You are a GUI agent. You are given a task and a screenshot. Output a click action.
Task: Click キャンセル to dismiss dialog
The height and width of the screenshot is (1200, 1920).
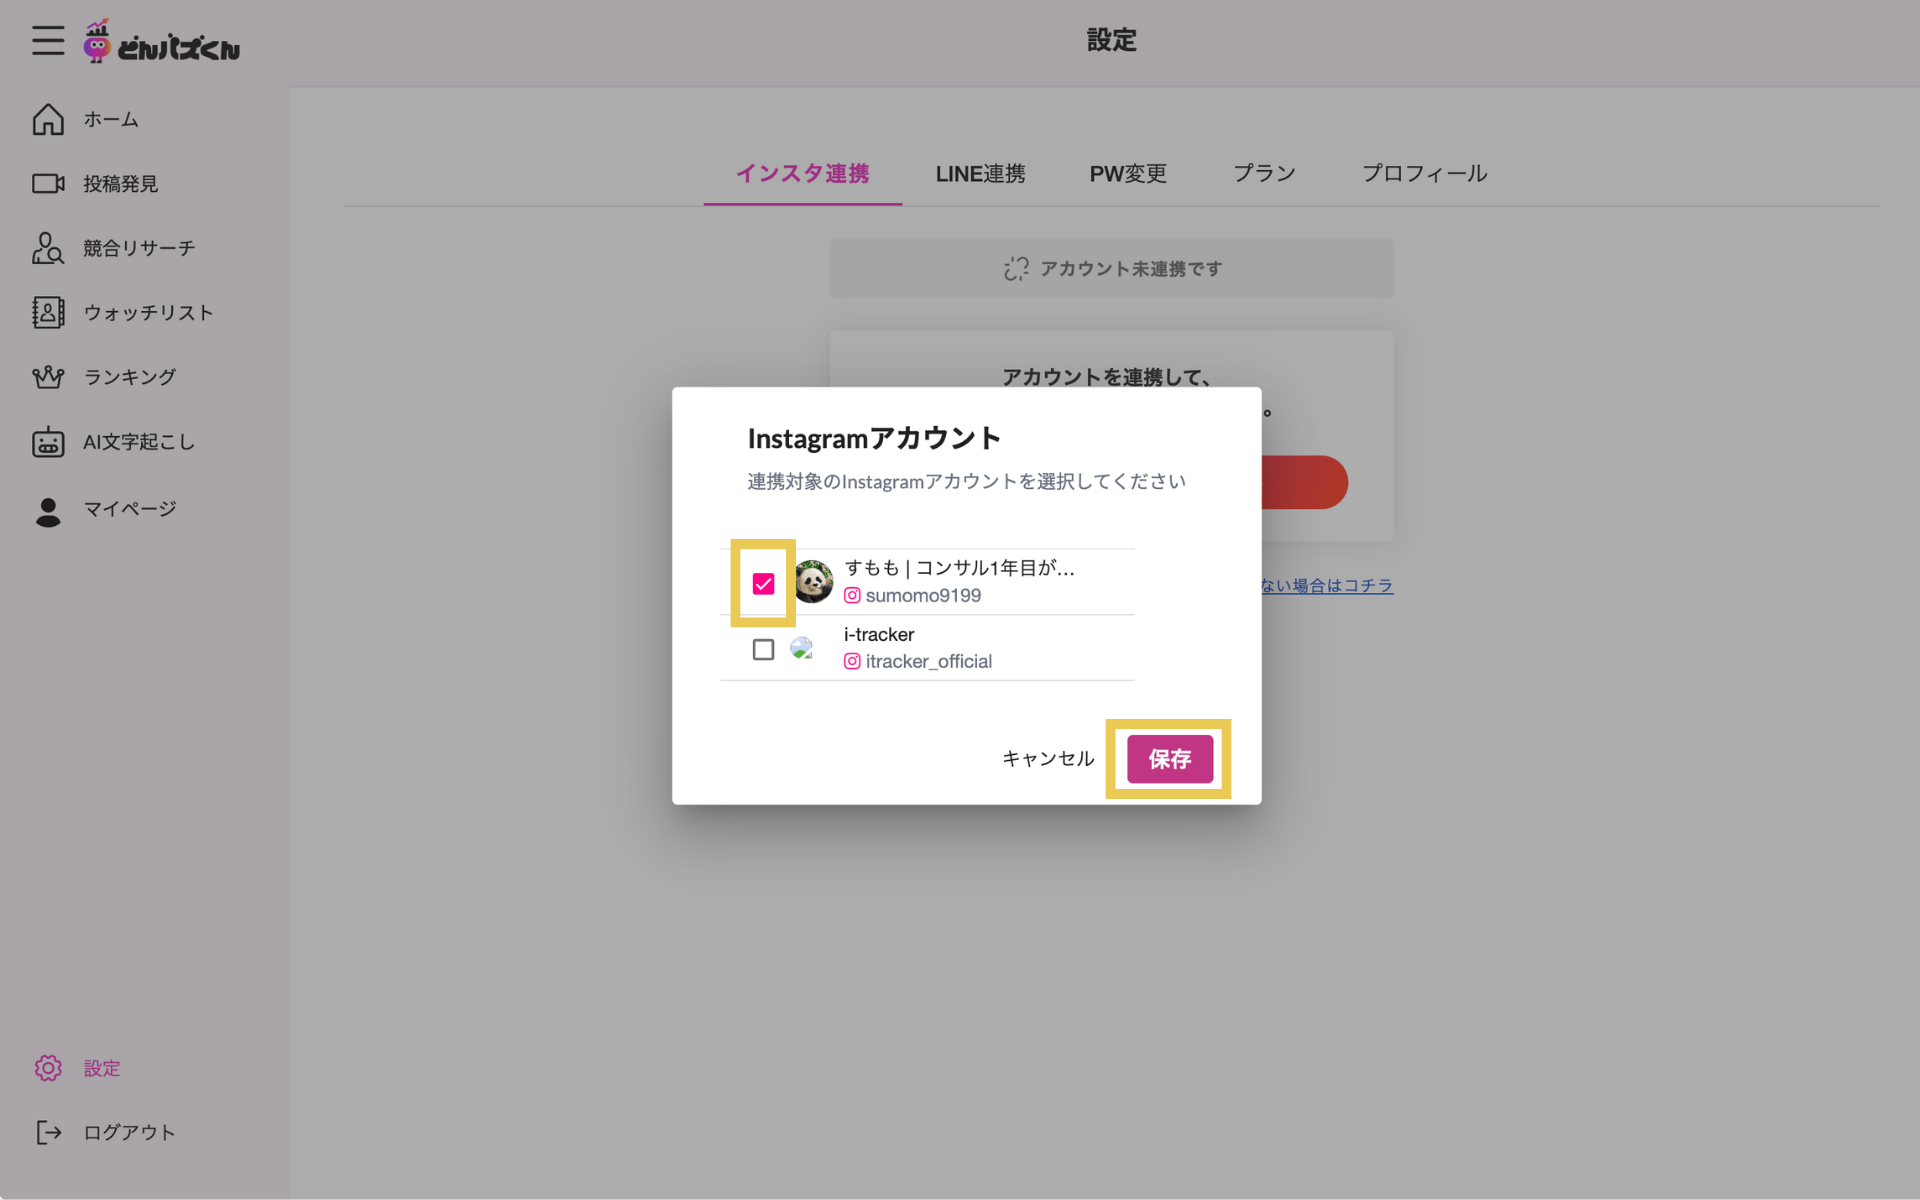click(x=1047, y=759)
